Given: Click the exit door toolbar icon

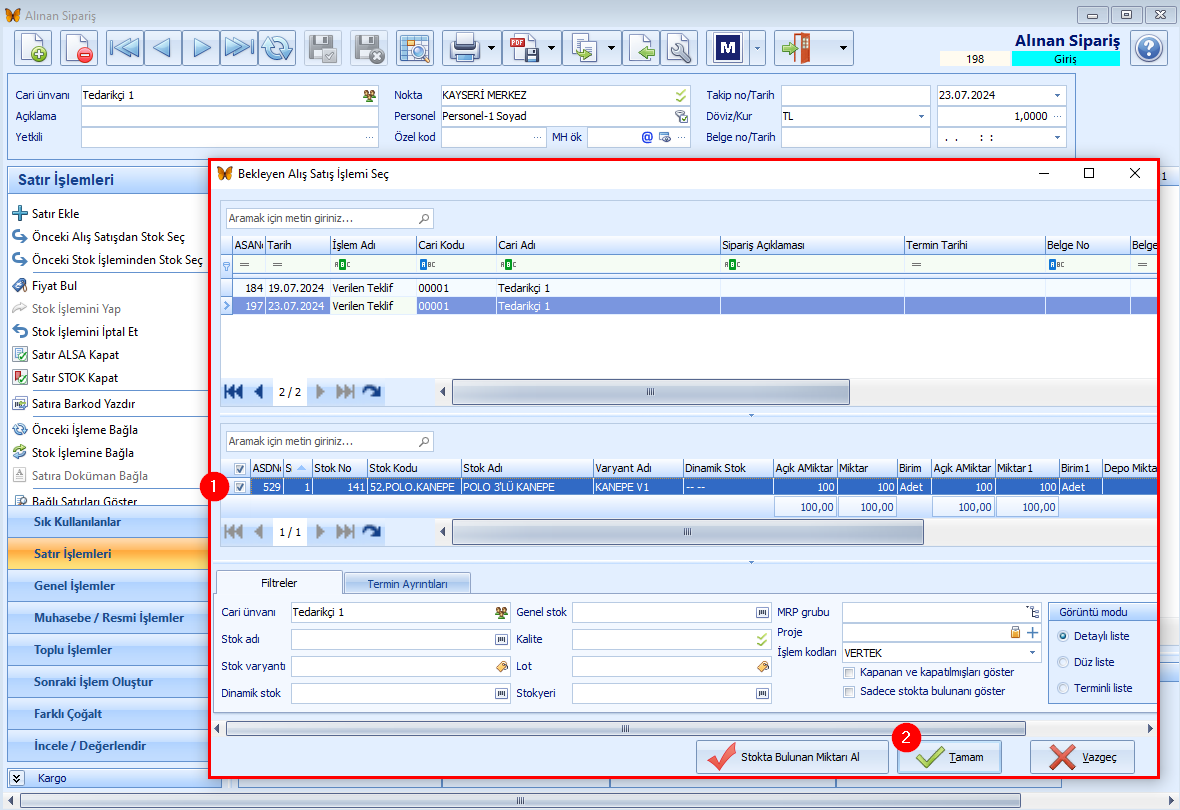Looking at the screenshot, I should click(x=797, y=49).
